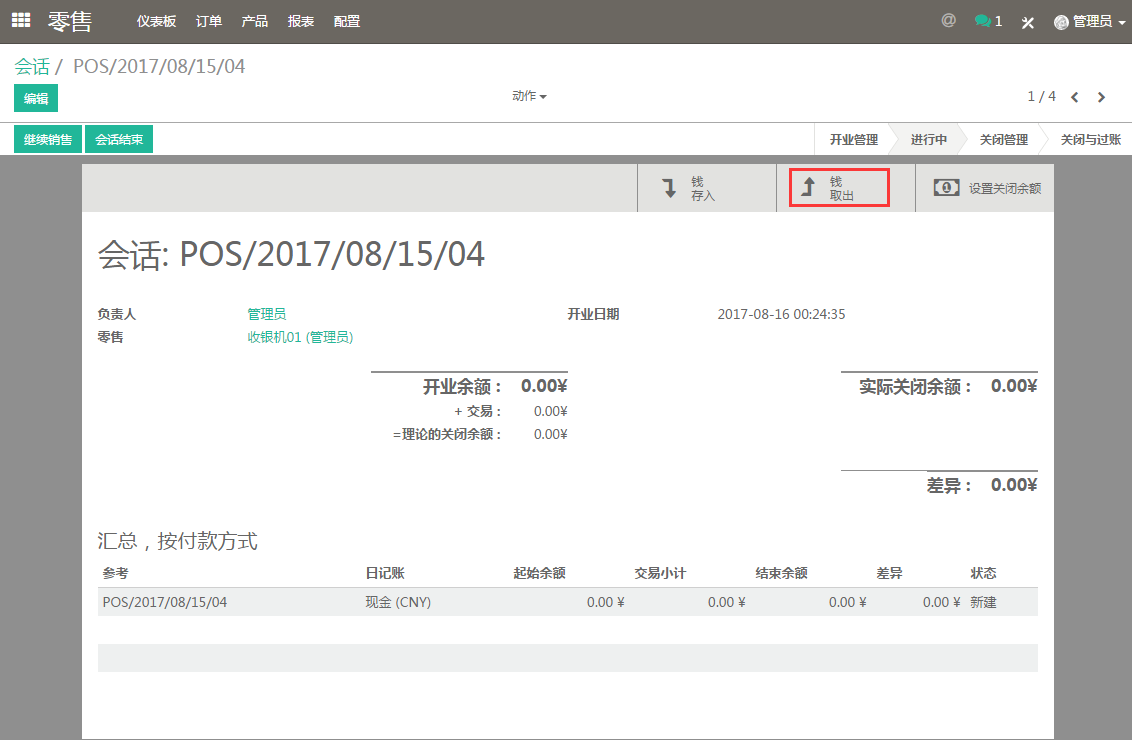Click the 状态 column header
This screenshot has width=1132, height=740.
click(x=983, y=573)
